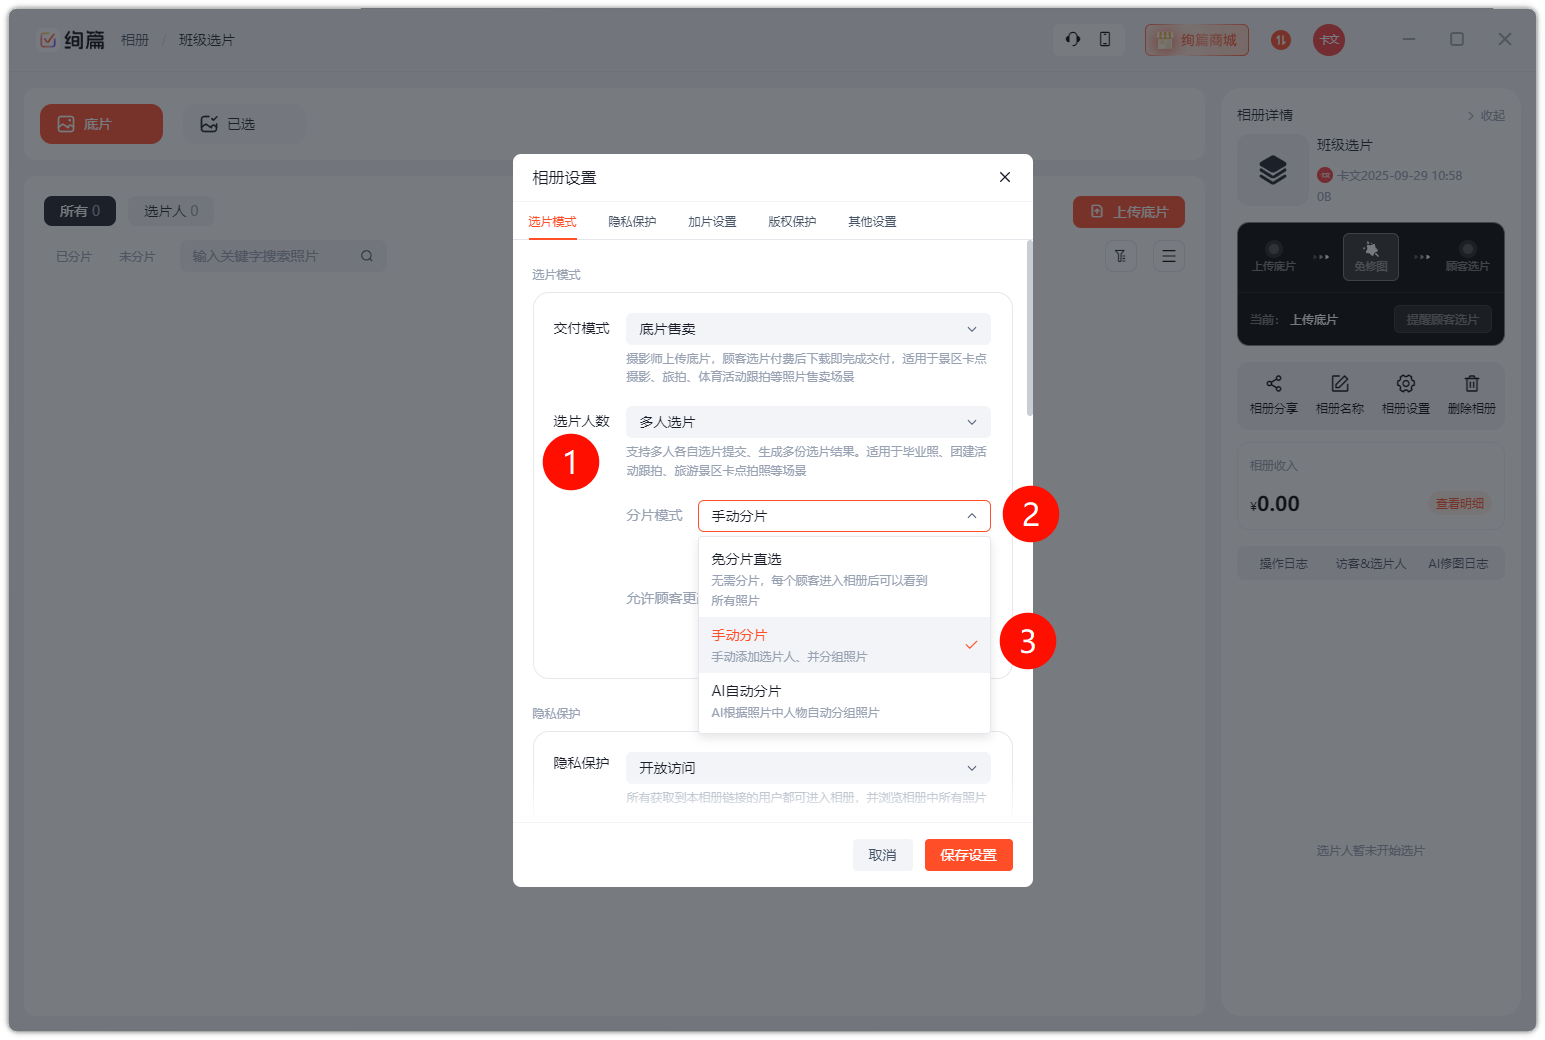Open the 隐私保护 access dropdown
This screenshot has height=1040, width=1545.
[x=807, y=768]
